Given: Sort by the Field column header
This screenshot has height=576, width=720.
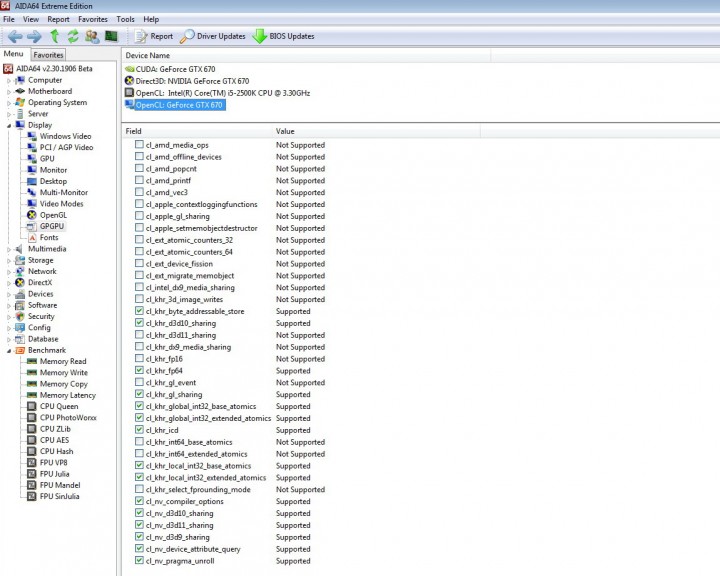Looking at the screenshot, I should [197, 131].
